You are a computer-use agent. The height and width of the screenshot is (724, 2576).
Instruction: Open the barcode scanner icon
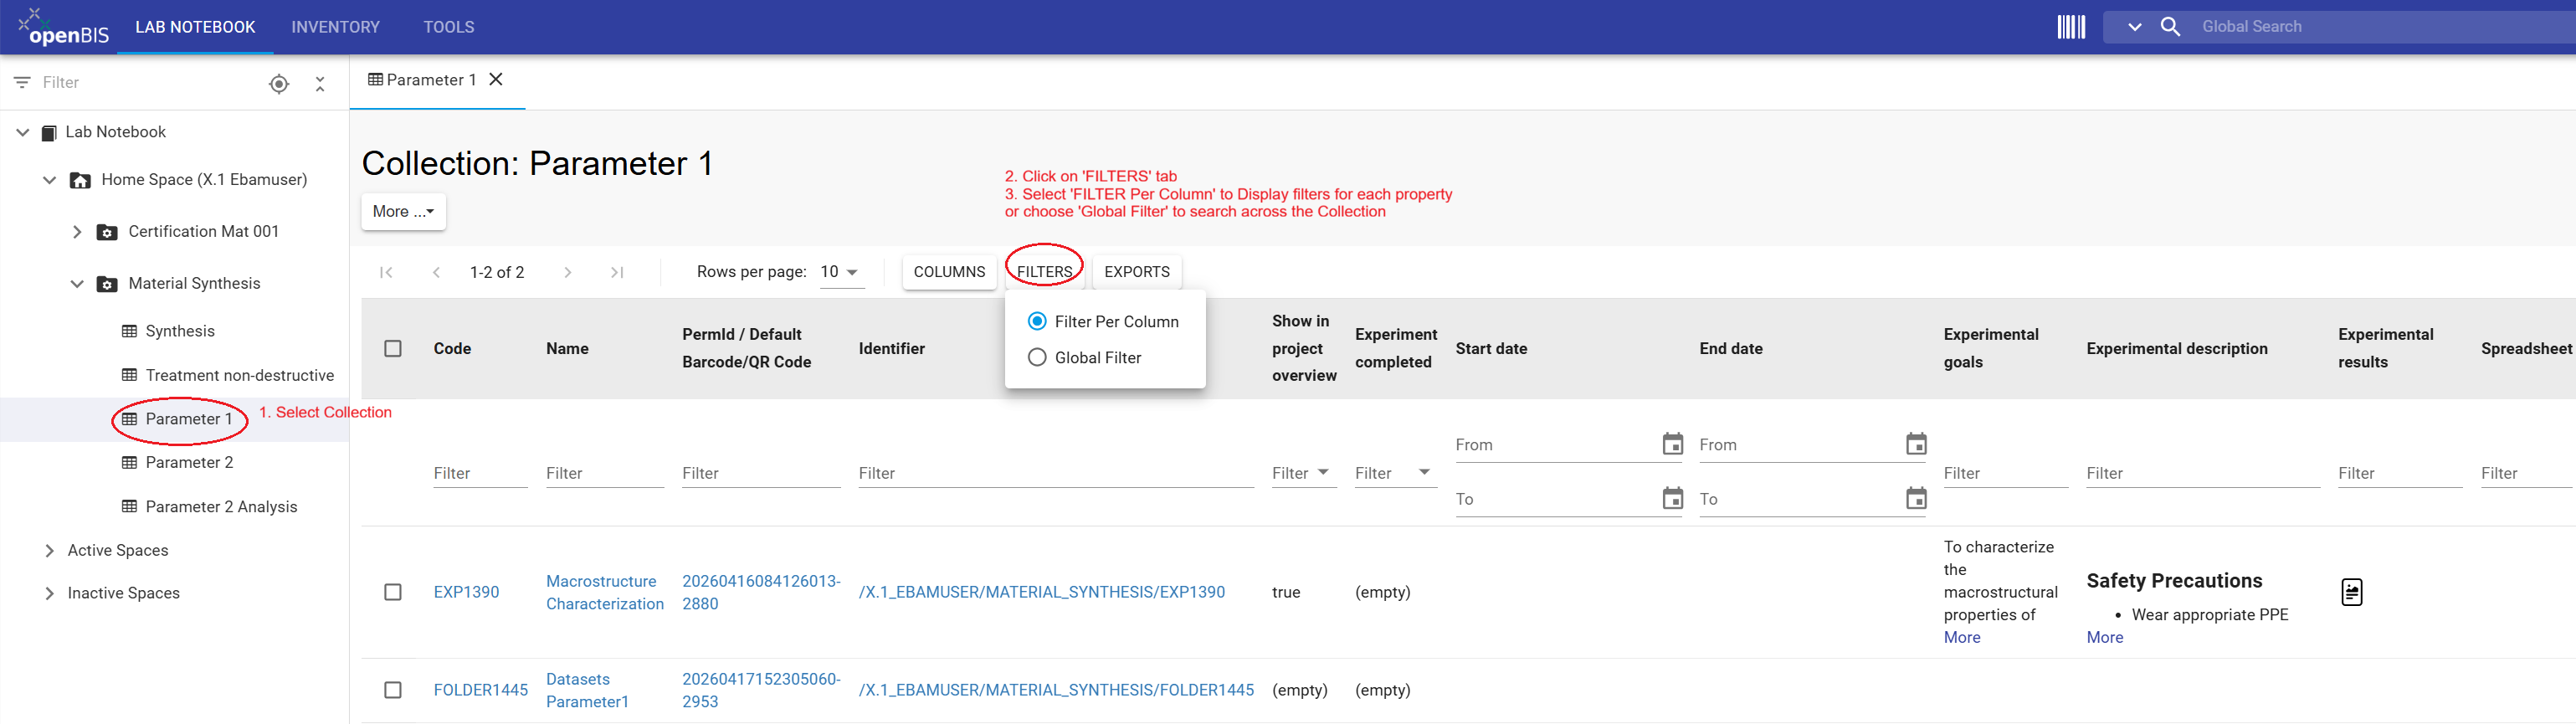click(2071, 27)
